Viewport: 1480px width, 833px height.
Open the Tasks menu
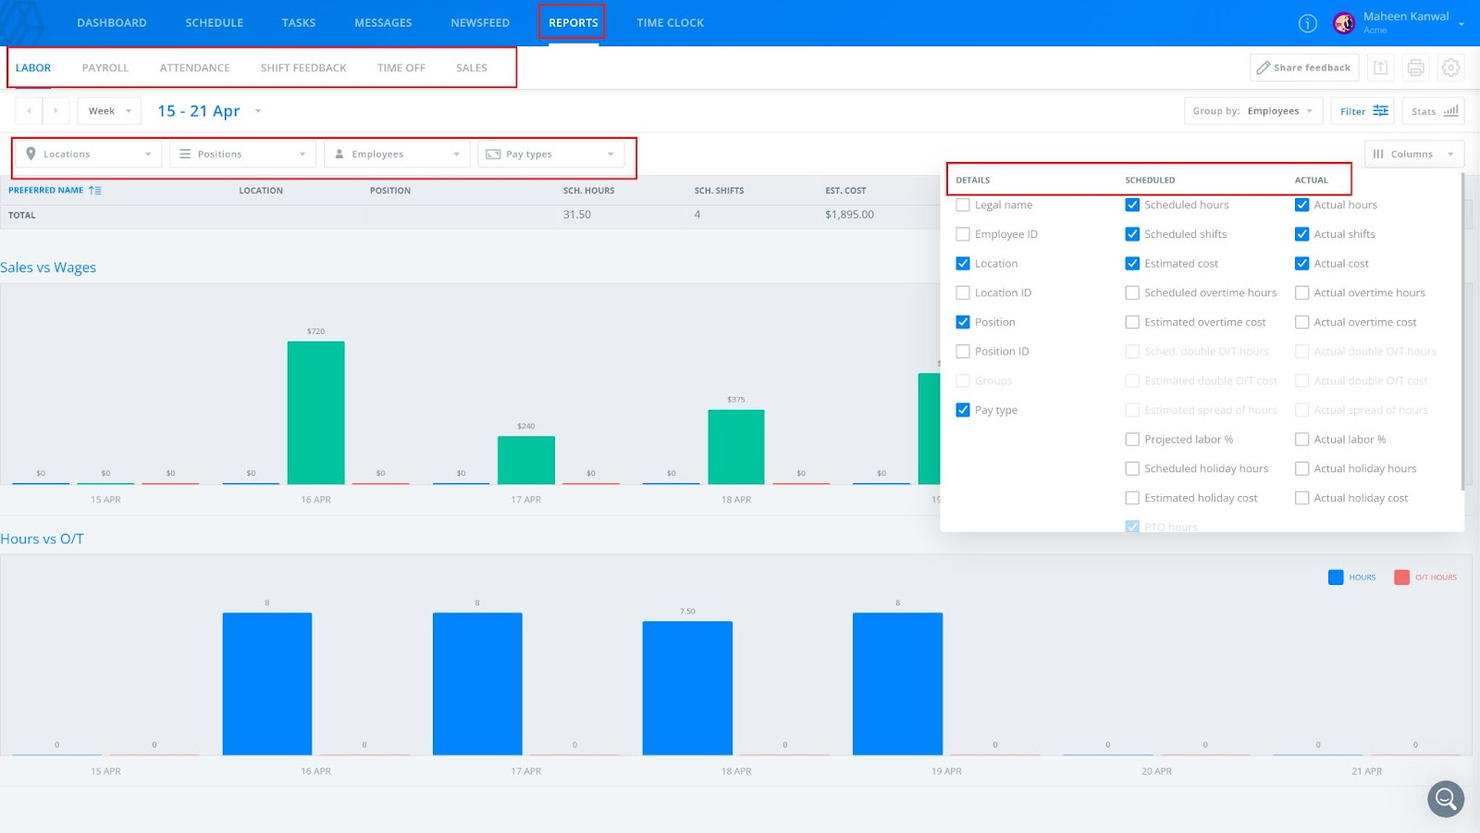298,23
